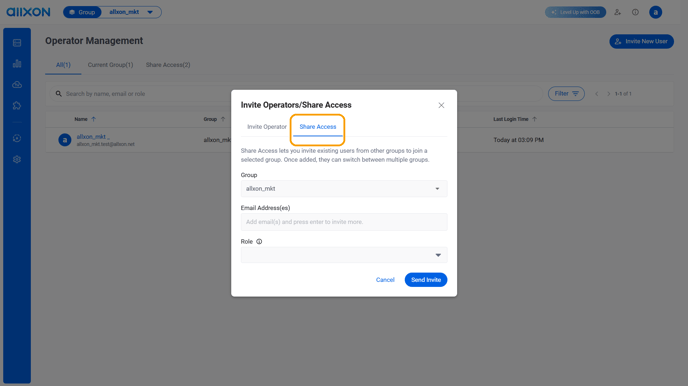
Task: Switch to the Invite Operator tab
Action: [x=267, y=127]
